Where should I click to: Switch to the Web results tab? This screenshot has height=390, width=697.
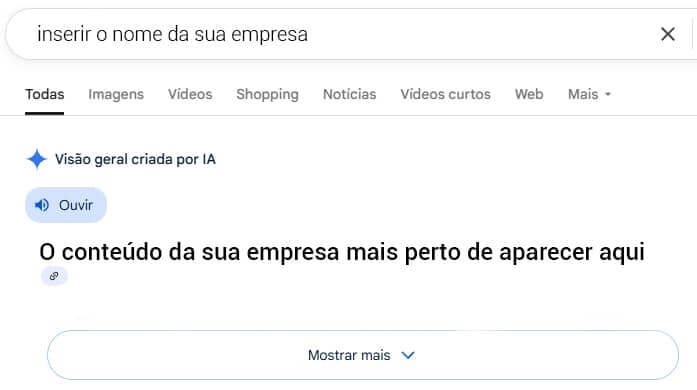(x=529, y=94)
